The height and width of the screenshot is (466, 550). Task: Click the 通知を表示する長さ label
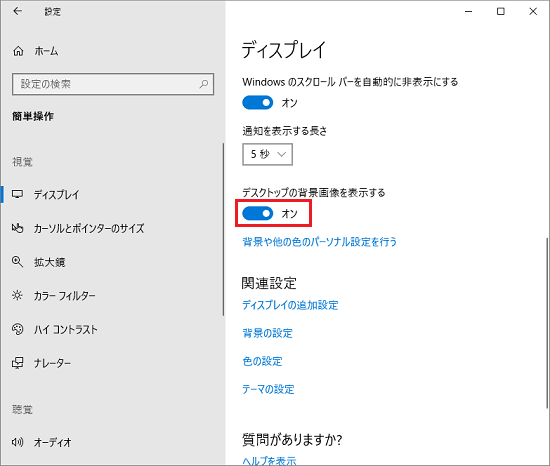click(x=284, y=131)
